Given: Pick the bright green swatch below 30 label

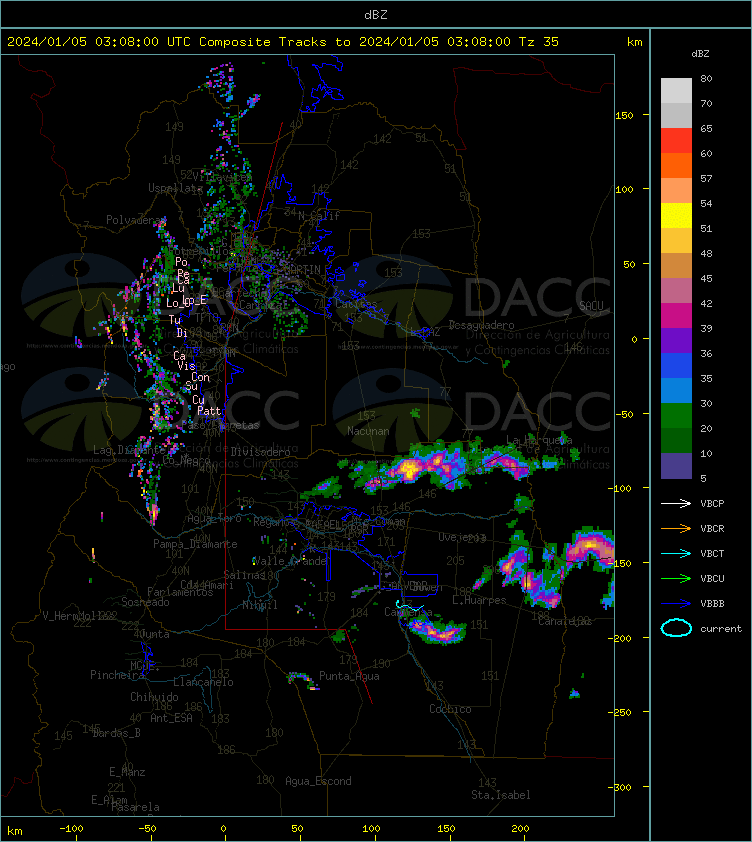Looking at the screenshot, I should (676, 415).
